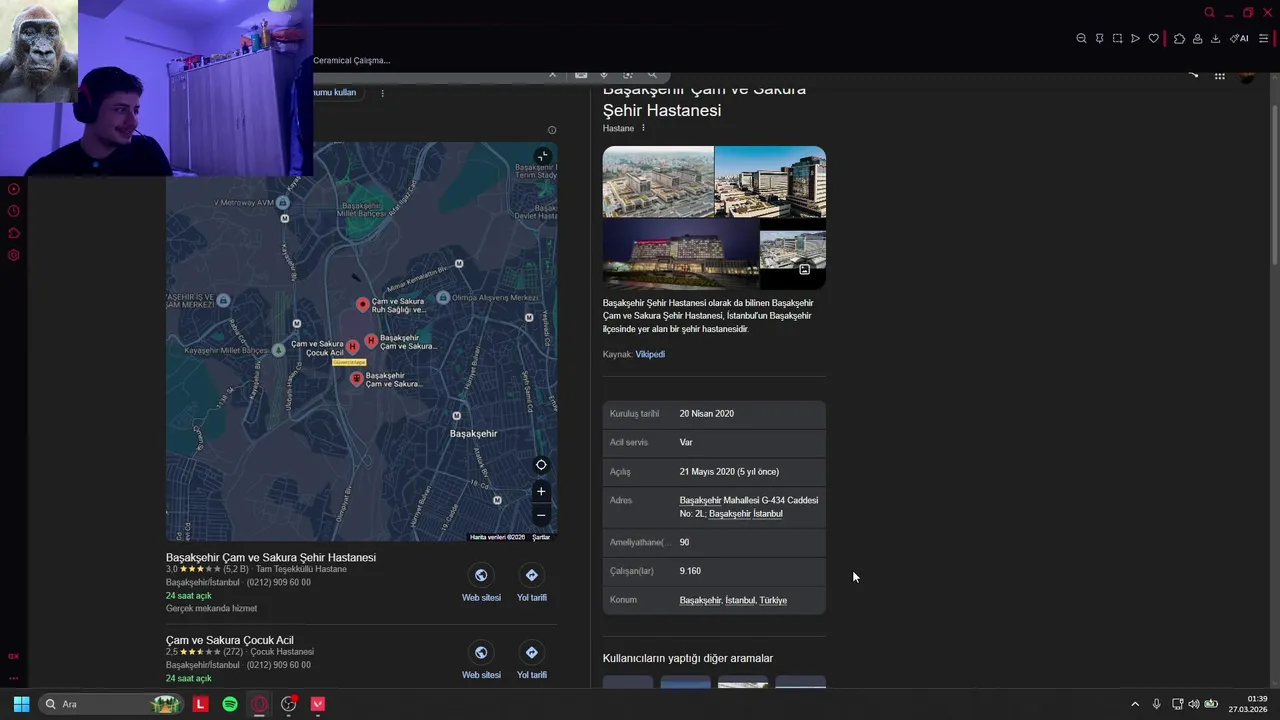Open Yol tarifi for Başakşehir Çam ve Sakura Şehir Hastanesi
The image size is (1280, 720).
click(x=532, y=584)
